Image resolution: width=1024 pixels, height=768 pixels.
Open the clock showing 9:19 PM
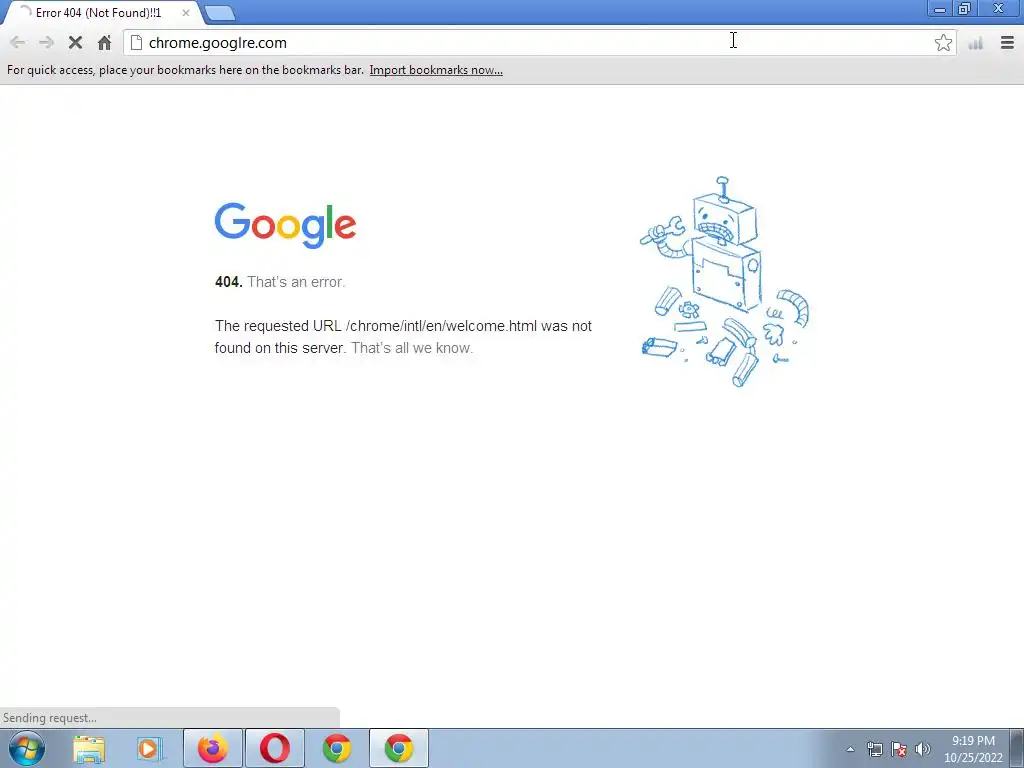tap(973, 749)
